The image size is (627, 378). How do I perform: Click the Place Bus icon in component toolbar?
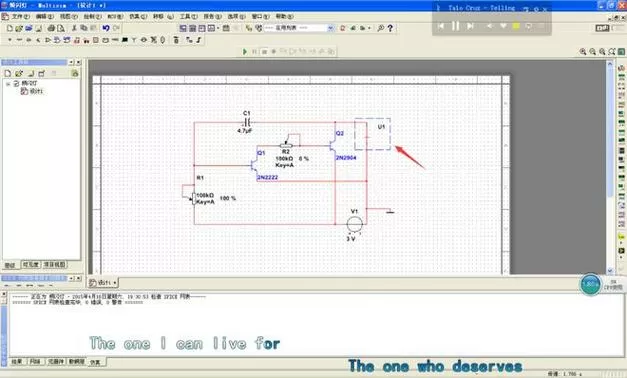[198, 40]
